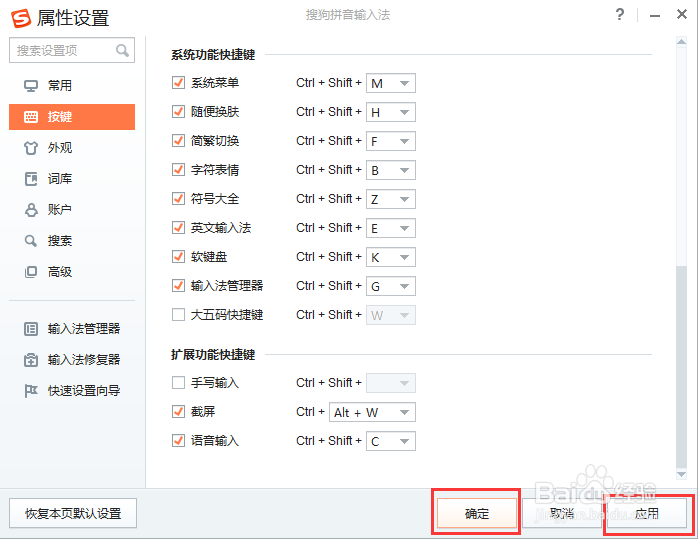This screenshot has height=539, width=698.
Task: Toggle the 字符表情 checkbox
Action: pos(179,170)
